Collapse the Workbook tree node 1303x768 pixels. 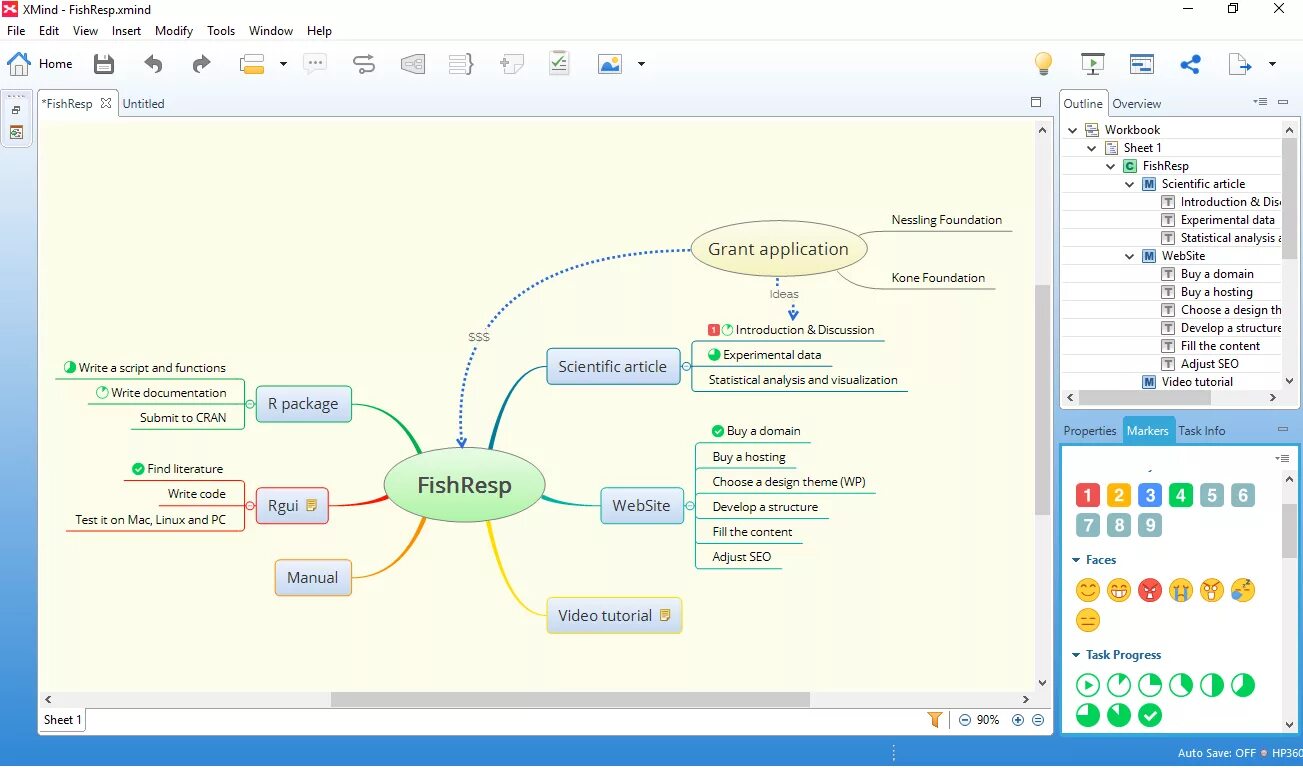click(1073, 130)
